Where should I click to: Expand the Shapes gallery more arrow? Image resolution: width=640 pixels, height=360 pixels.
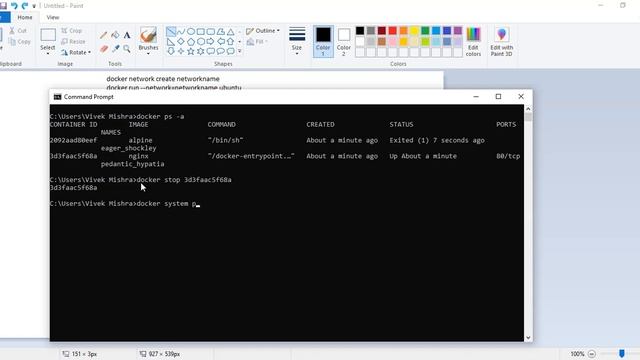click(240, 51)
